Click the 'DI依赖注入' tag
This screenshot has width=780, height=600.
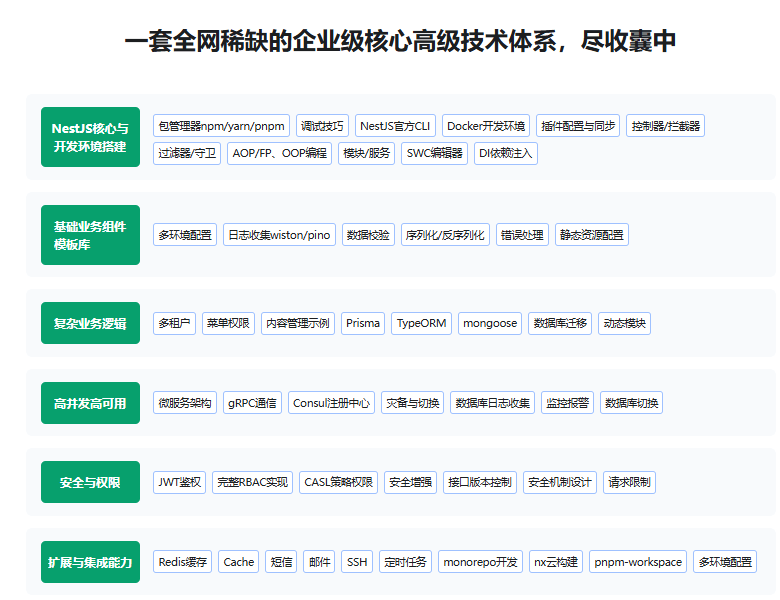506,153
